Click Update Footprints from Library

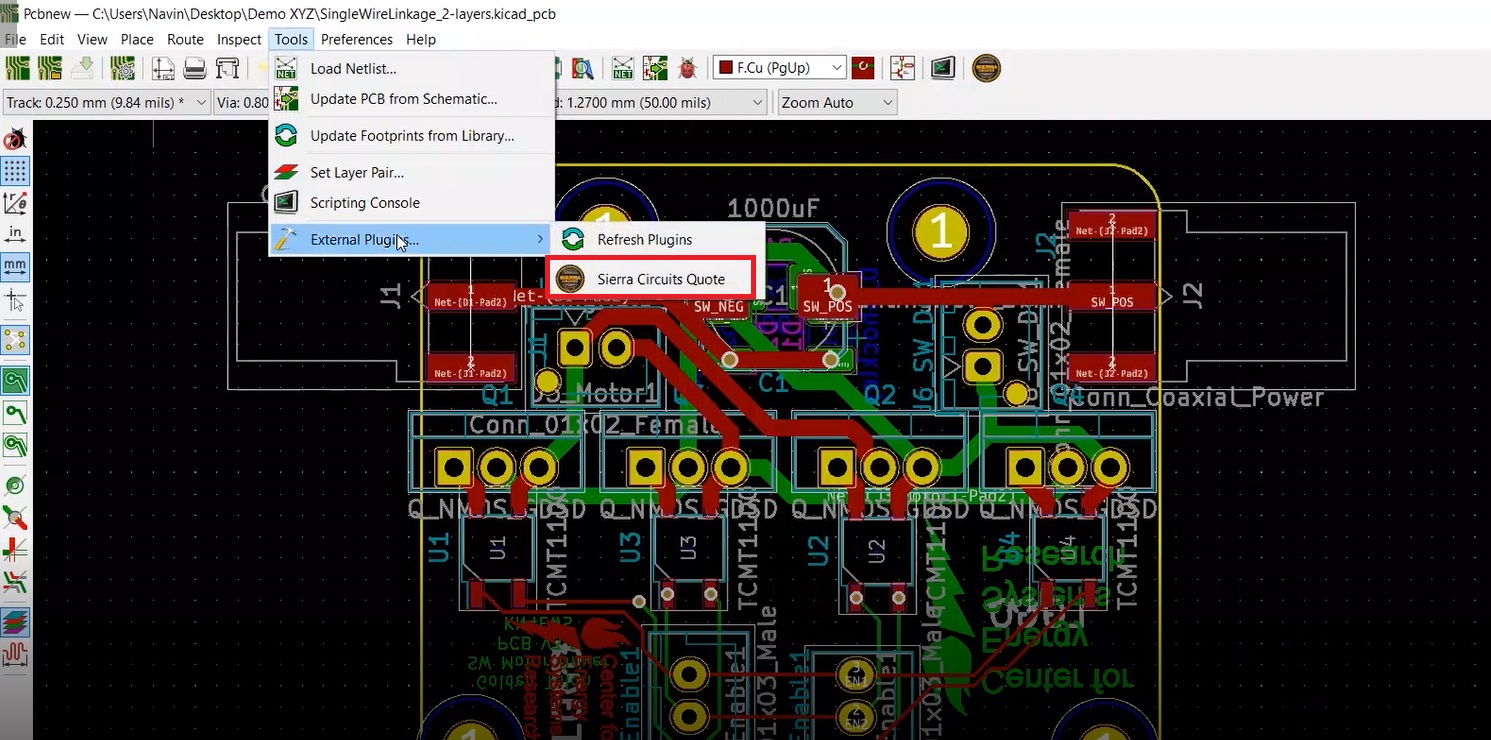pyautogui.click(x=411, y=136)
